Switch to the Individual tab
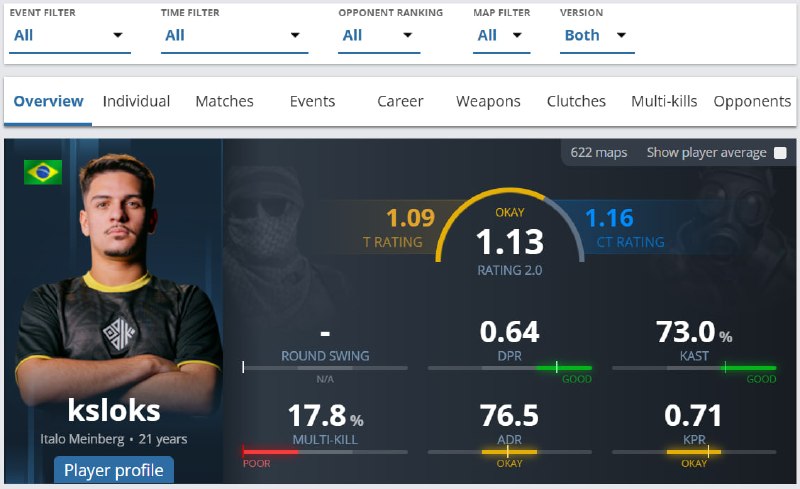The height and width of the screenshot is (489, 800). pos(136,101)
